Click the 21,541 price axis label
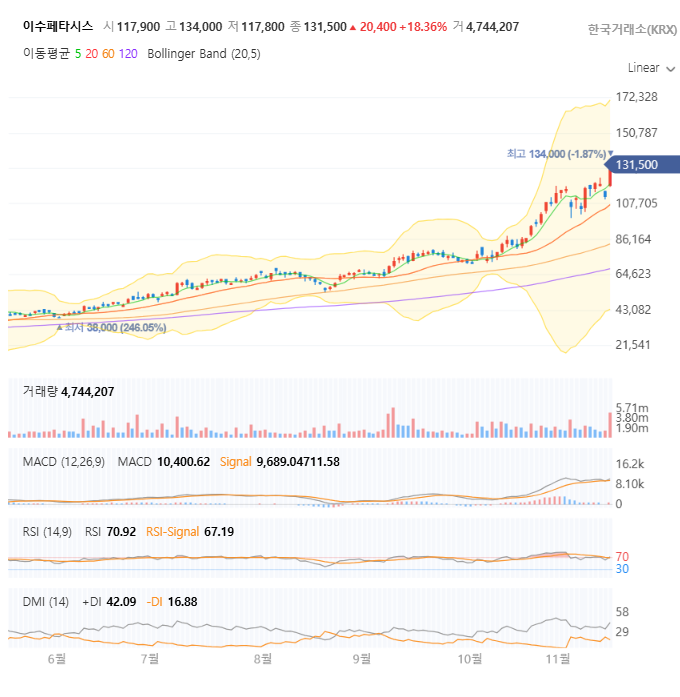Image resolution: width=680 pixels, height=697 pixels. (x=633, y=345)
